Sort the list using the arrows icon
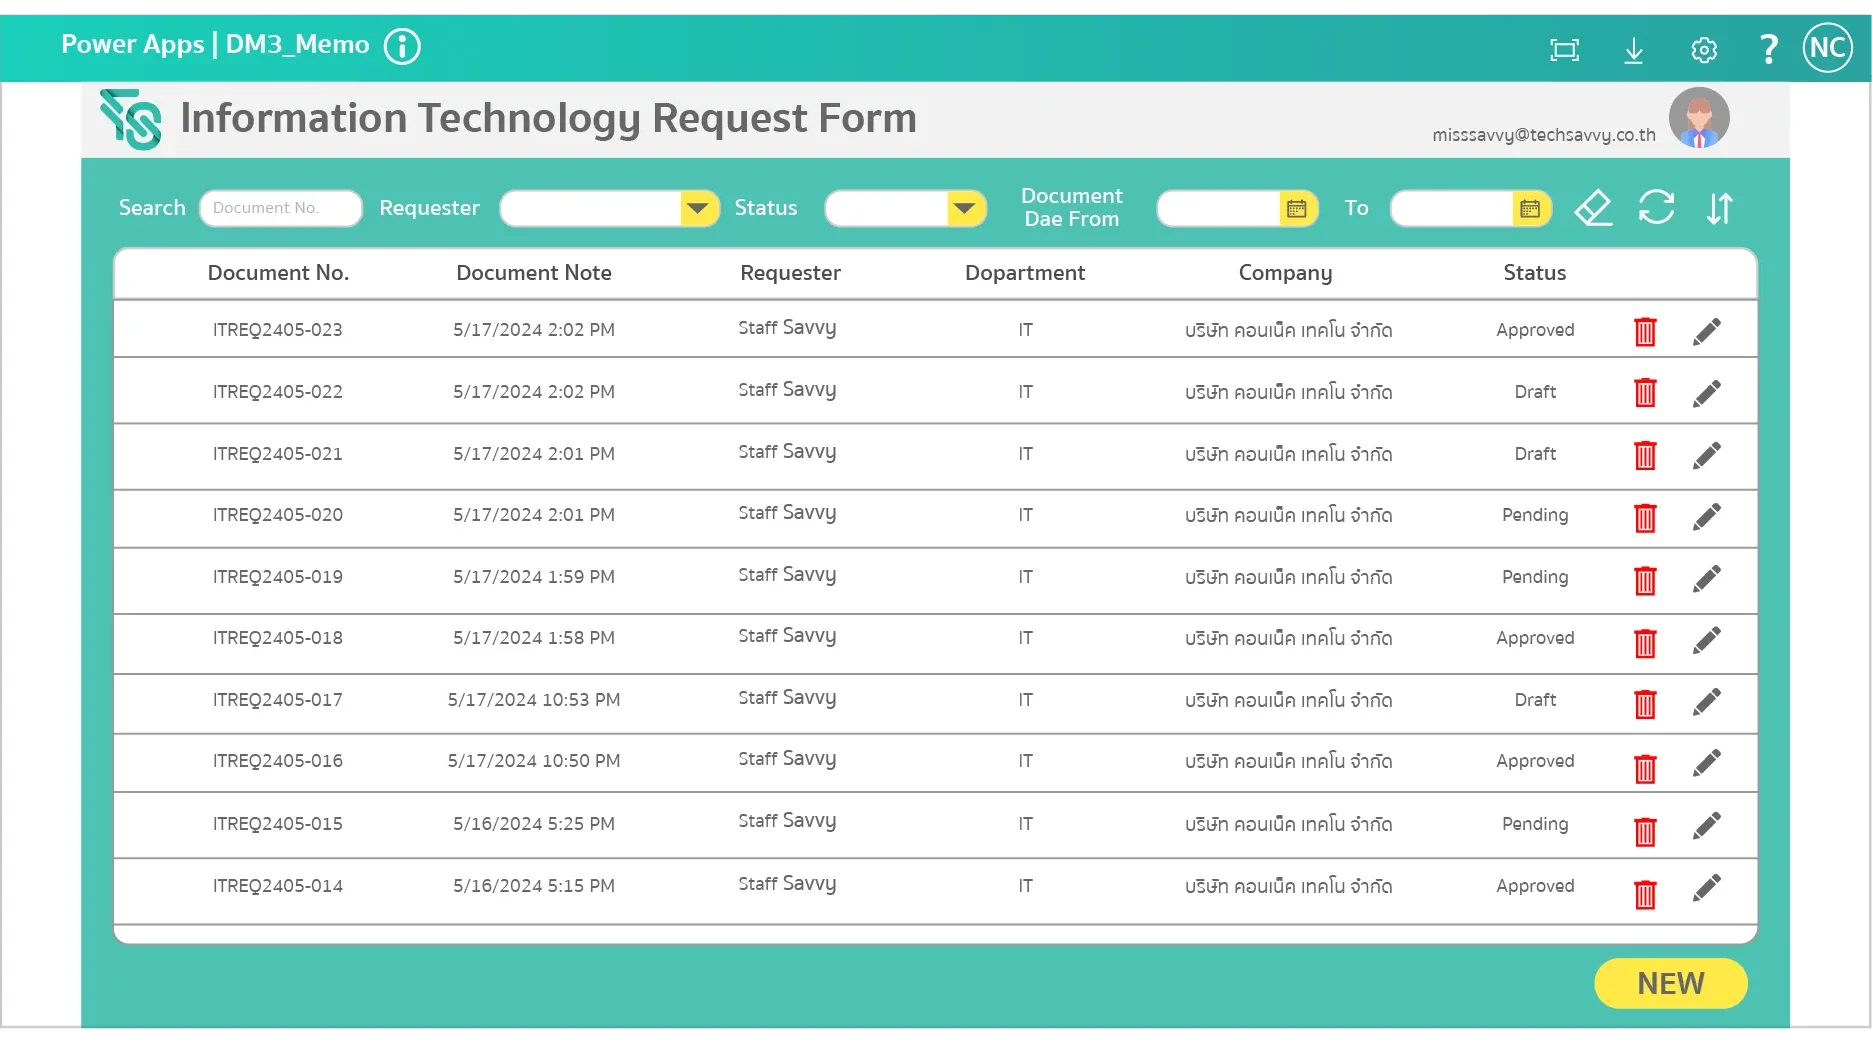The width and height of the screenshot is (1873, 1044). [1719, 208]
